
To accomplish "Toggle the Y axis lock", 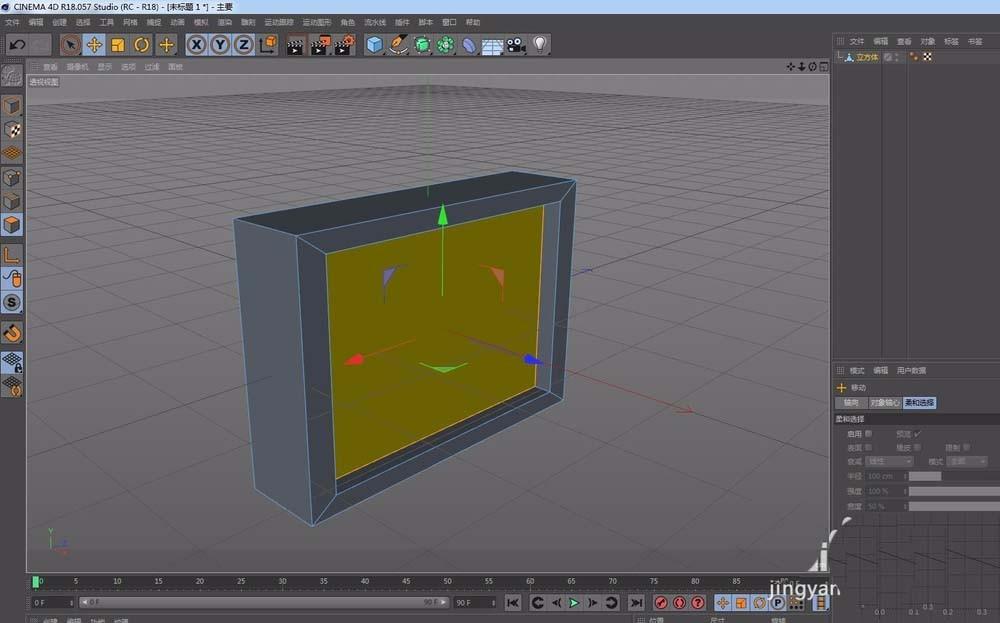I will [x=220, y=44].
